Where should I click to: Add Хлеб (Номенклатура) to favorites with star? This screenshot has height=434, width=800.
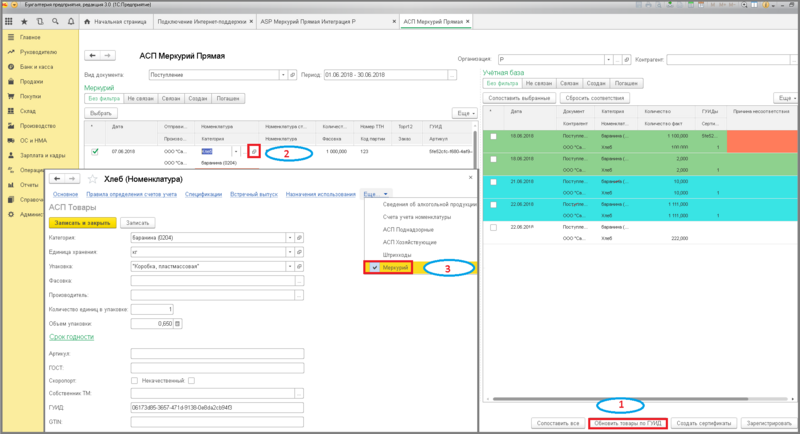tap(95, 178)
